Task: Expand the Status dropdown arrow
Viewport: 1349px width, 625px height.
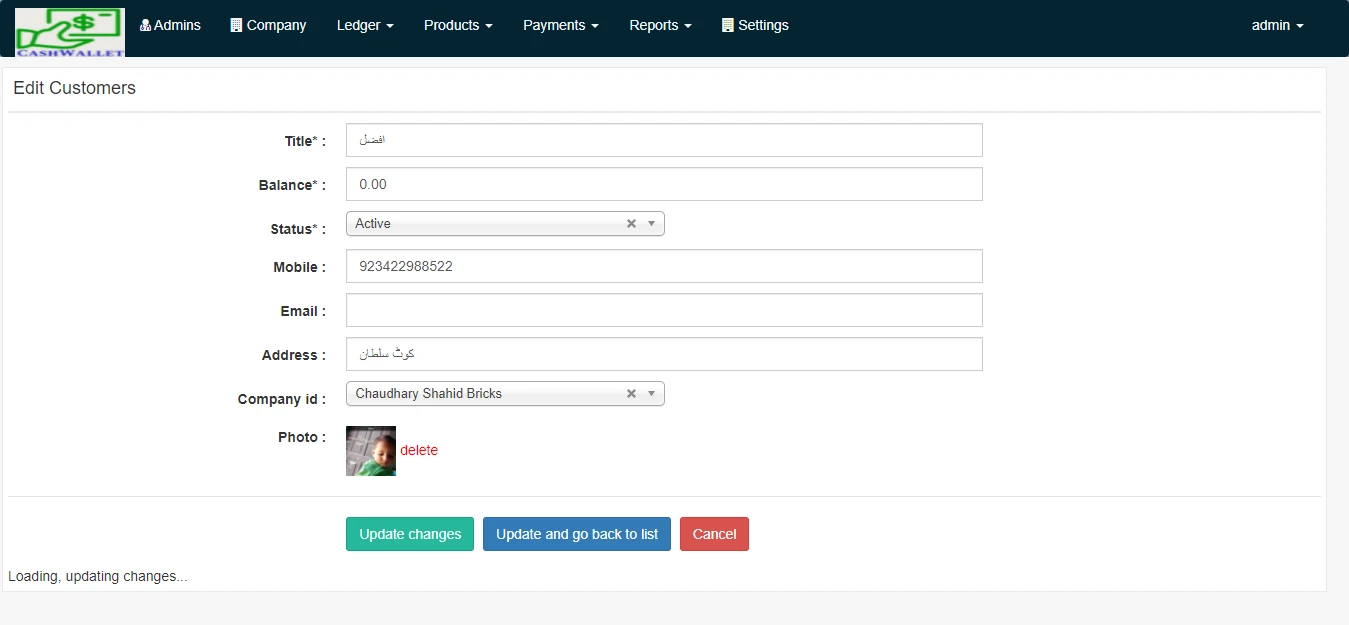Action: (x=651, y=224)
